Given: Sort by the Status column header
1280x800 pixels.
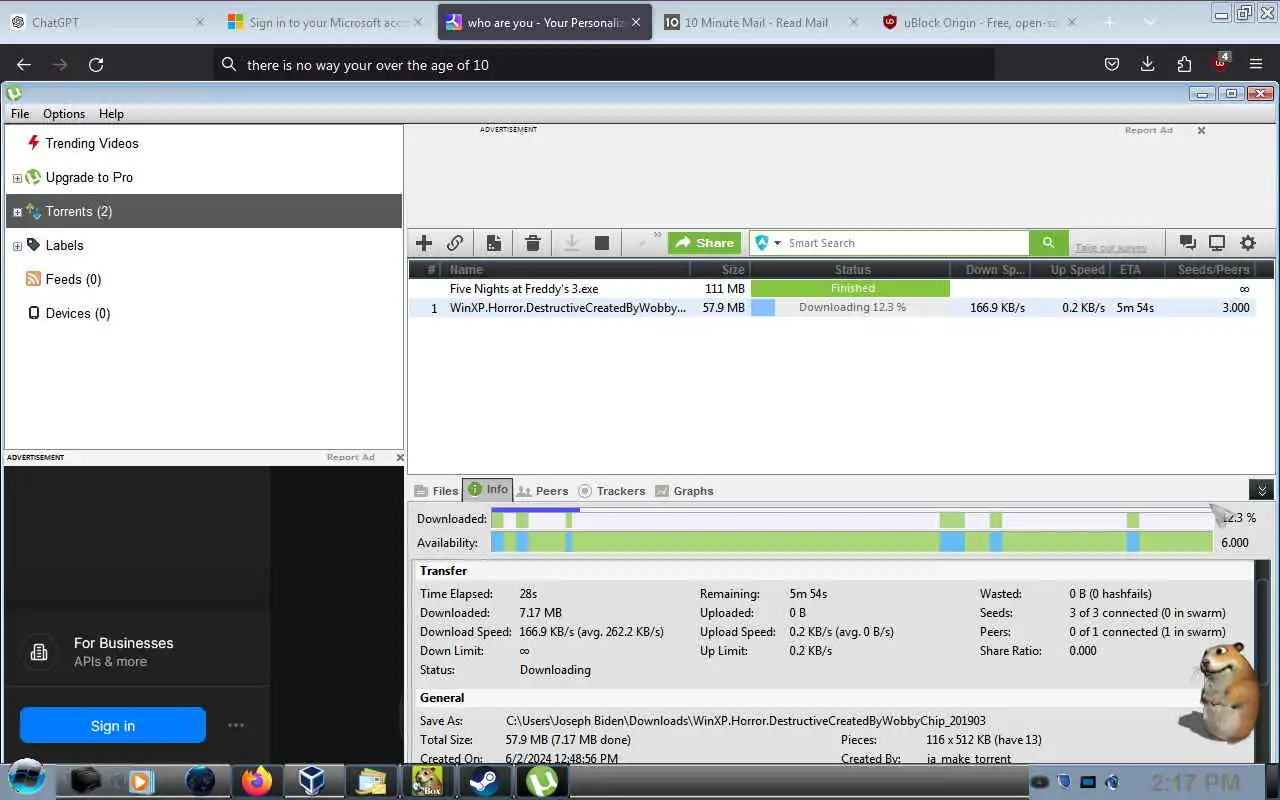Looking at the screenshot, I should (852, 269).
